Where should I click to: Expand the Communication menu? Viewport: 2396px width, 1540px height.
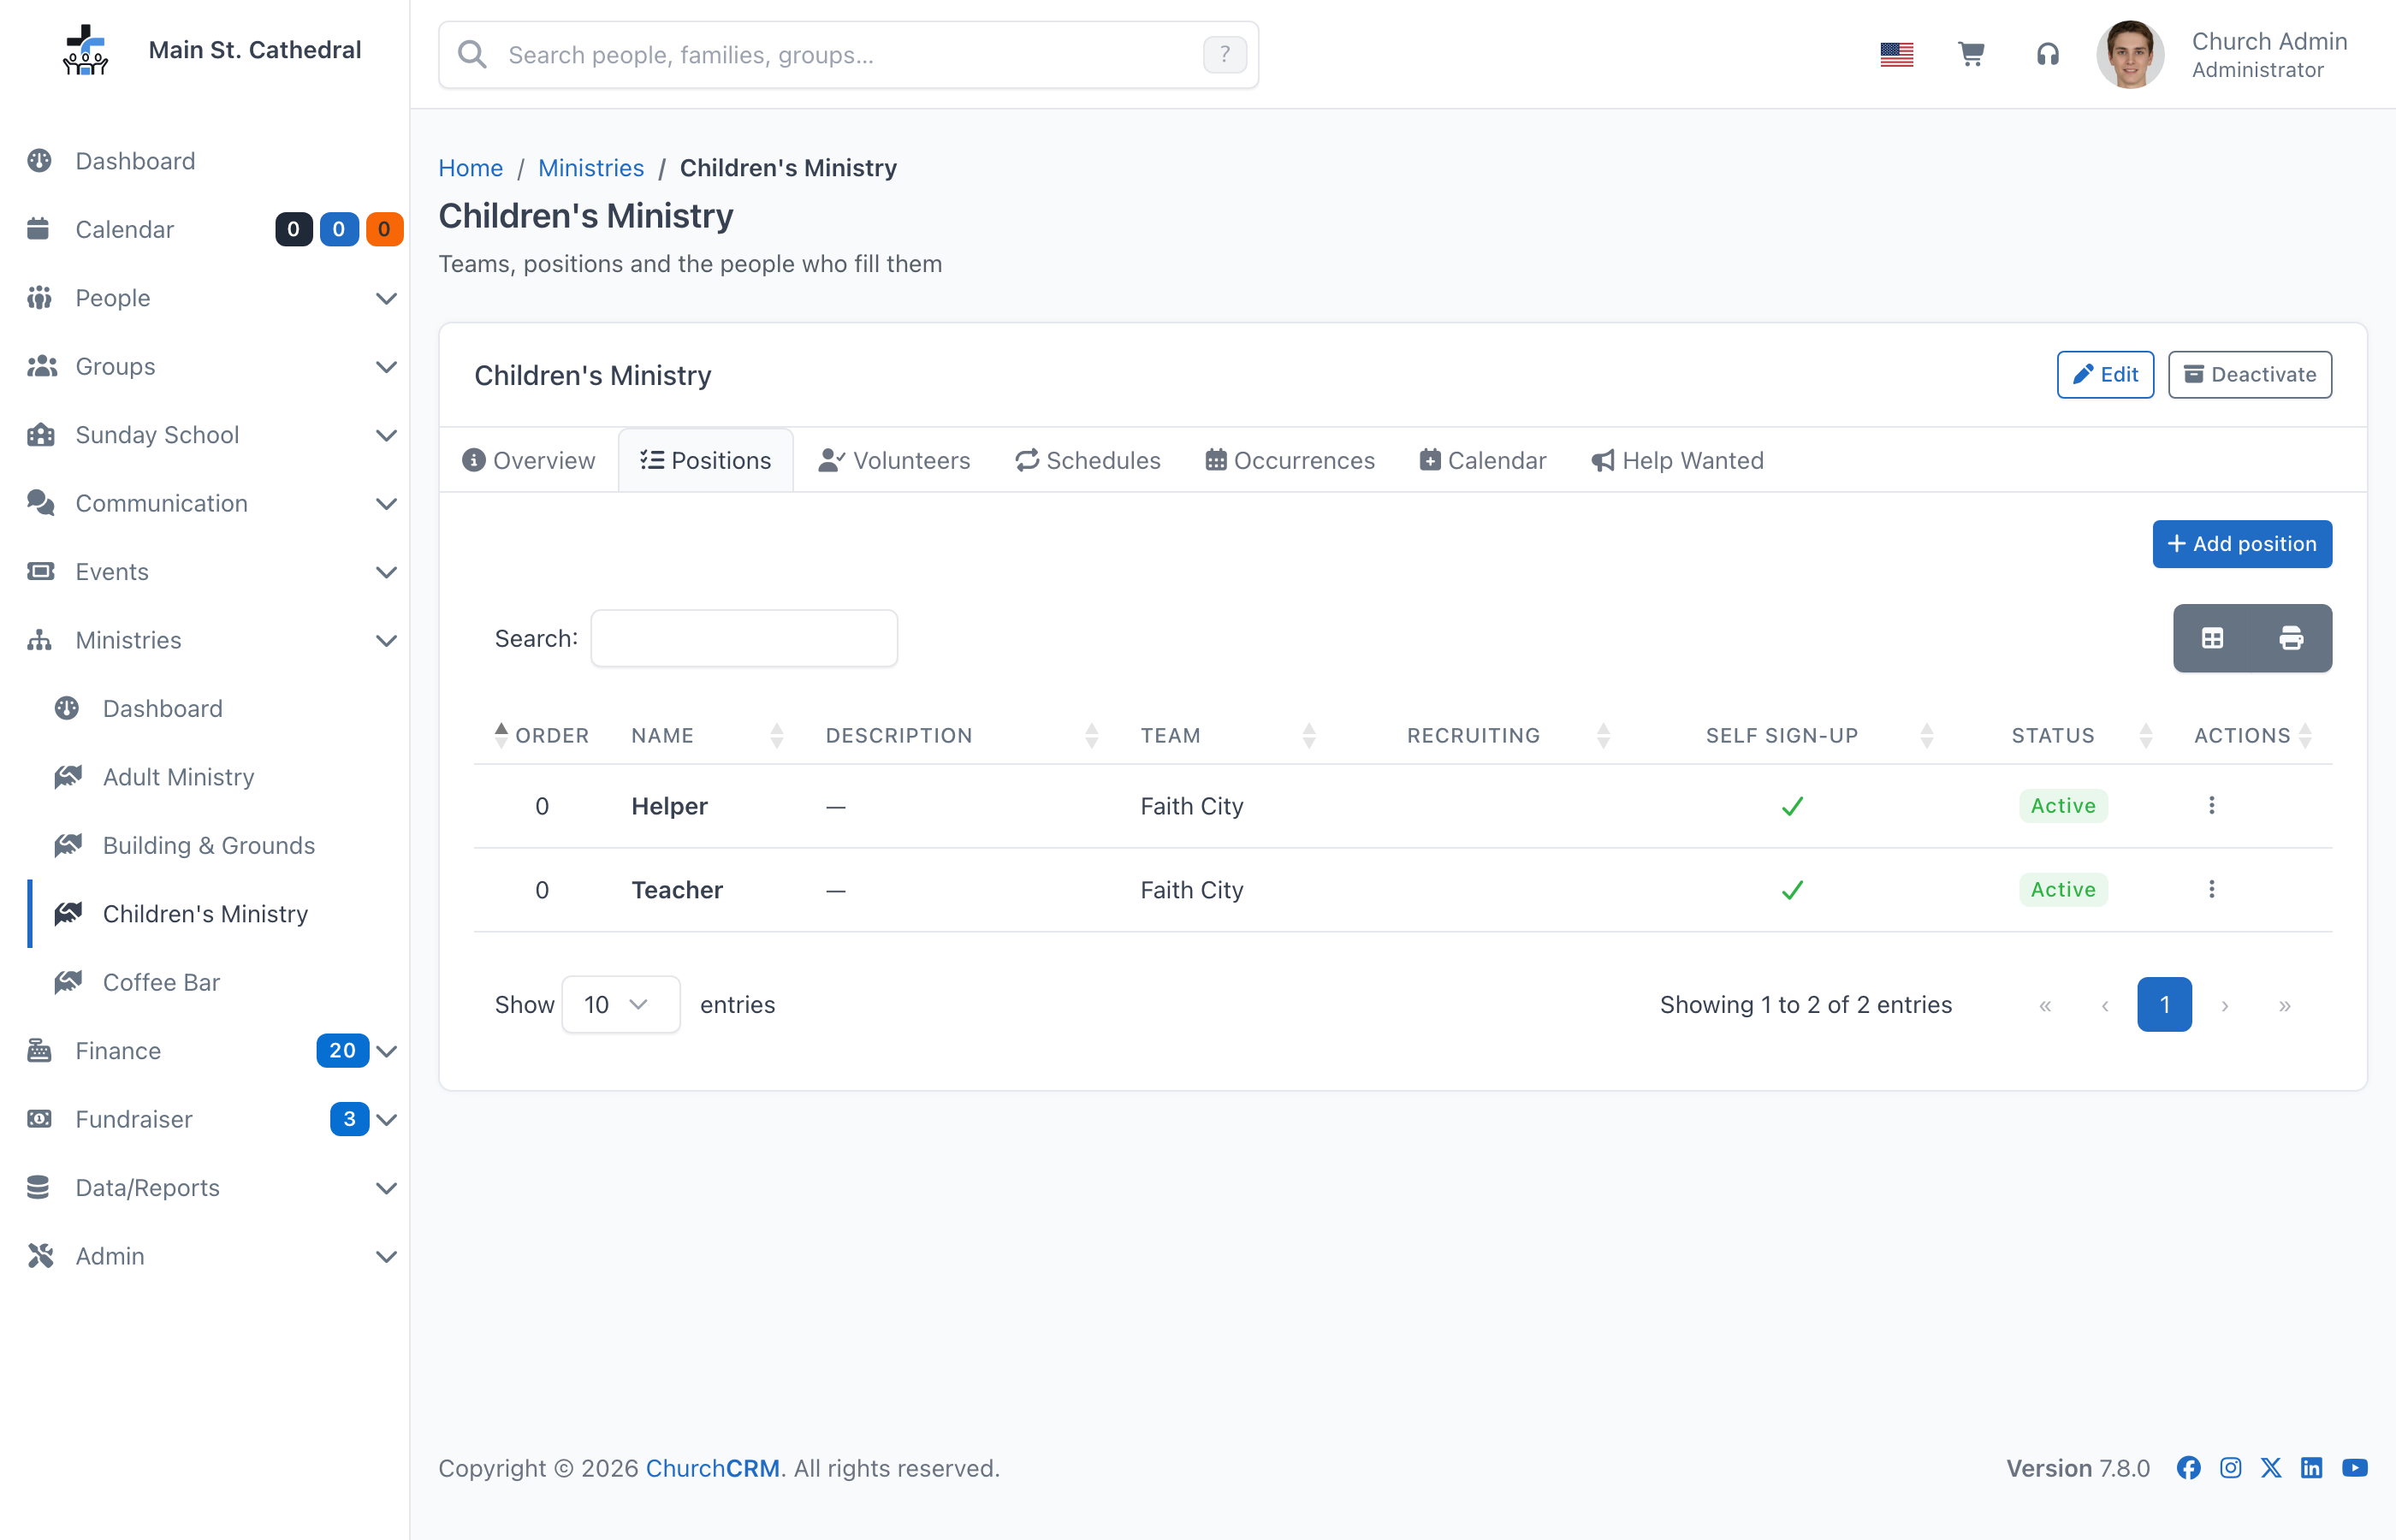click(204, 503)
